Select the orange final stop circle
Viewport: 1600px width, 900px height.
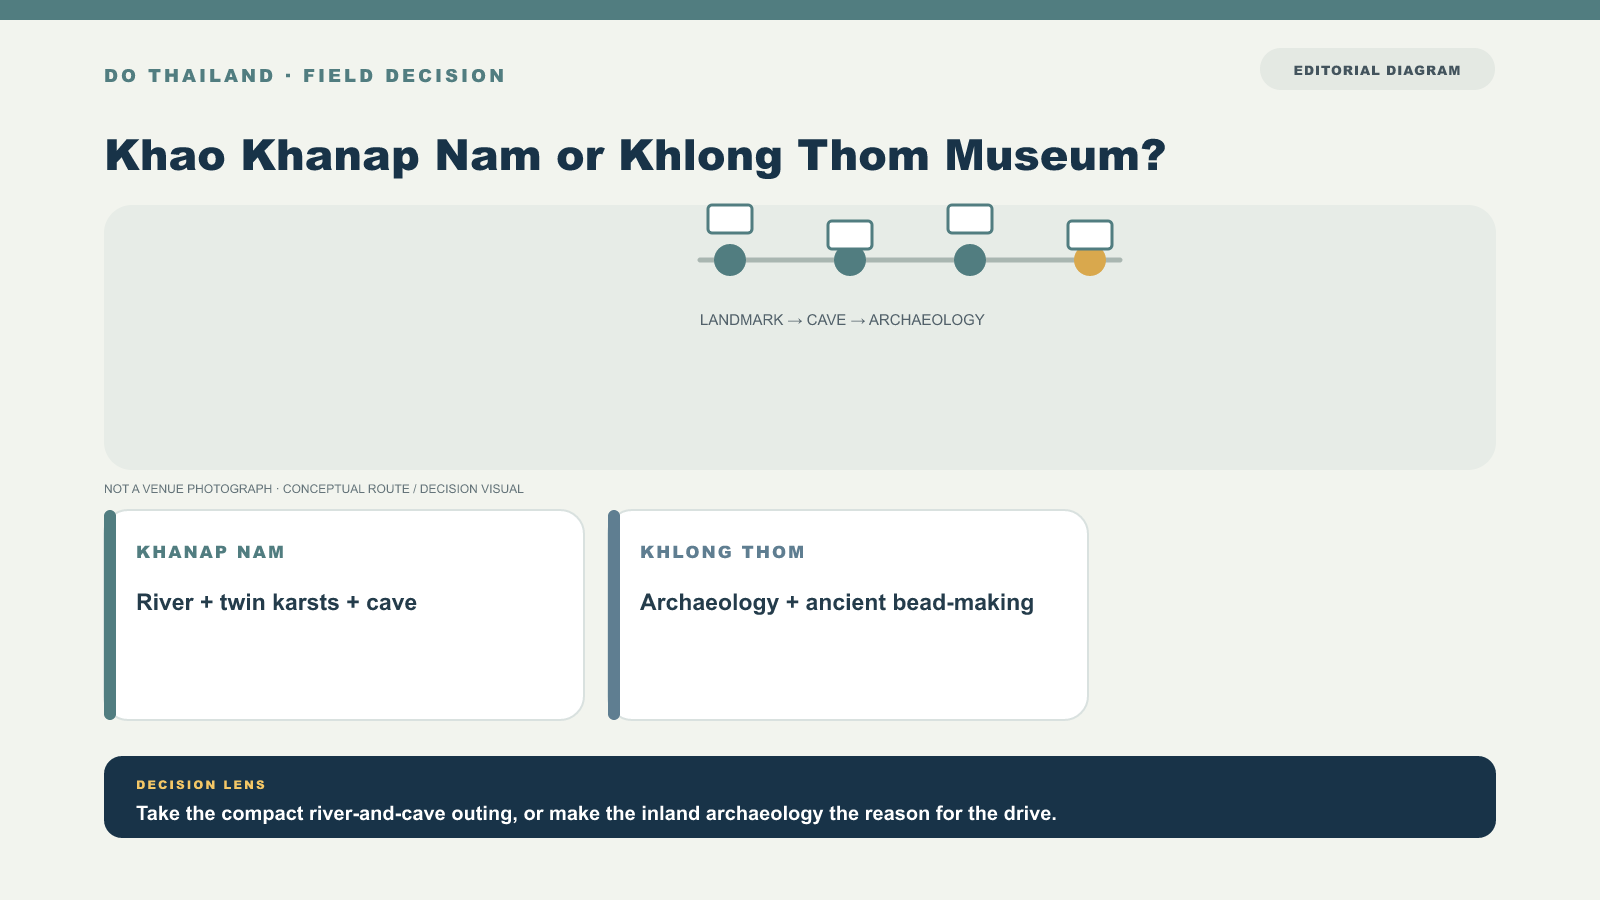1090,261
